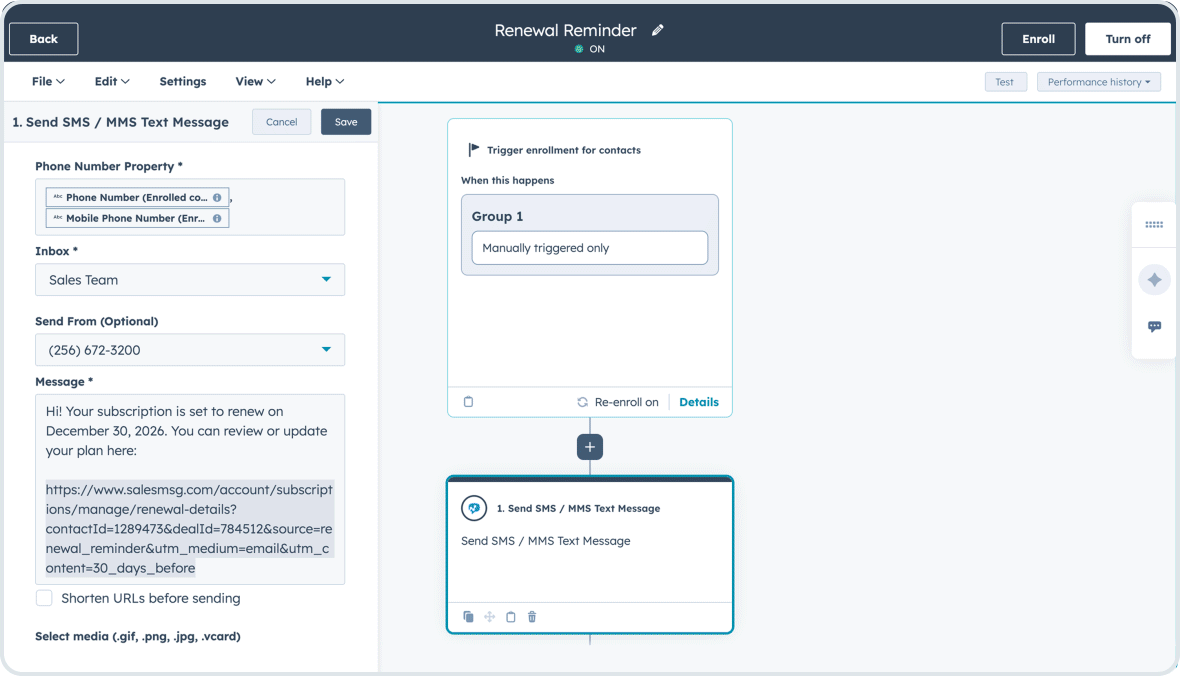Click the Turn off button
The width and height of the screenshot is (1180, 676).
1128,38
